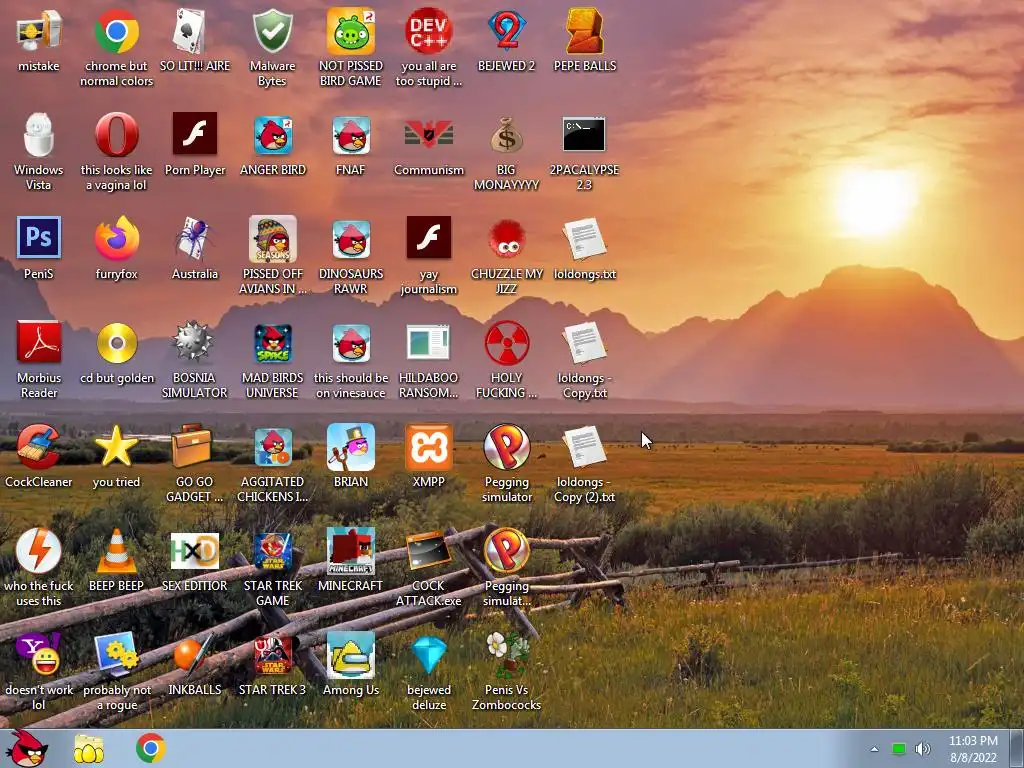Show hidden system tray icons
This screenshot has width=1024, height=768.
click(874, 749)
